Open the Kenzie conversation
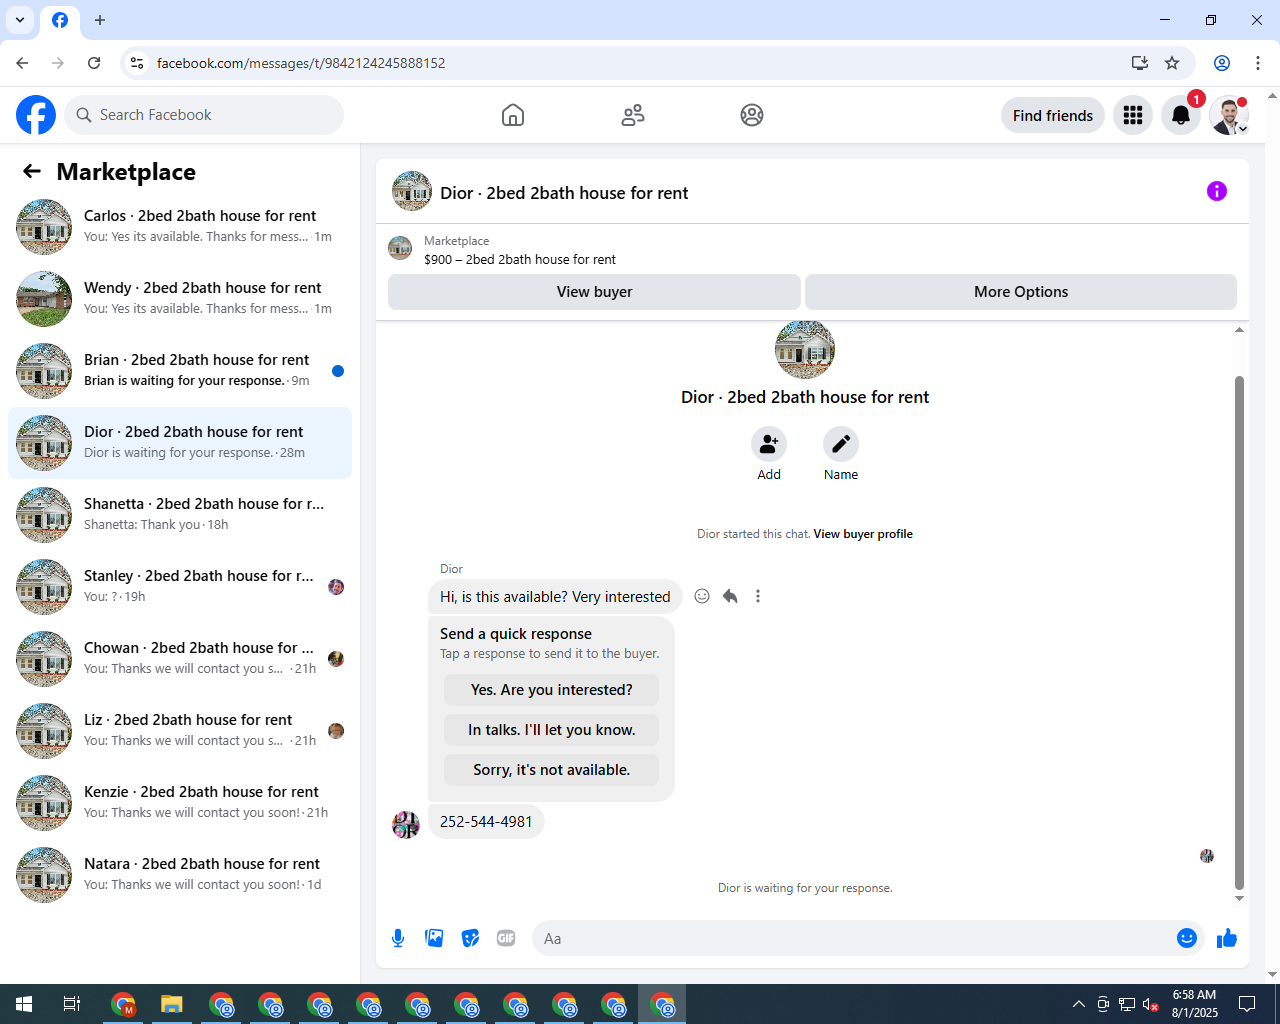The image size is (1280, 1024). pyautogui.click(x=180, y=803)
